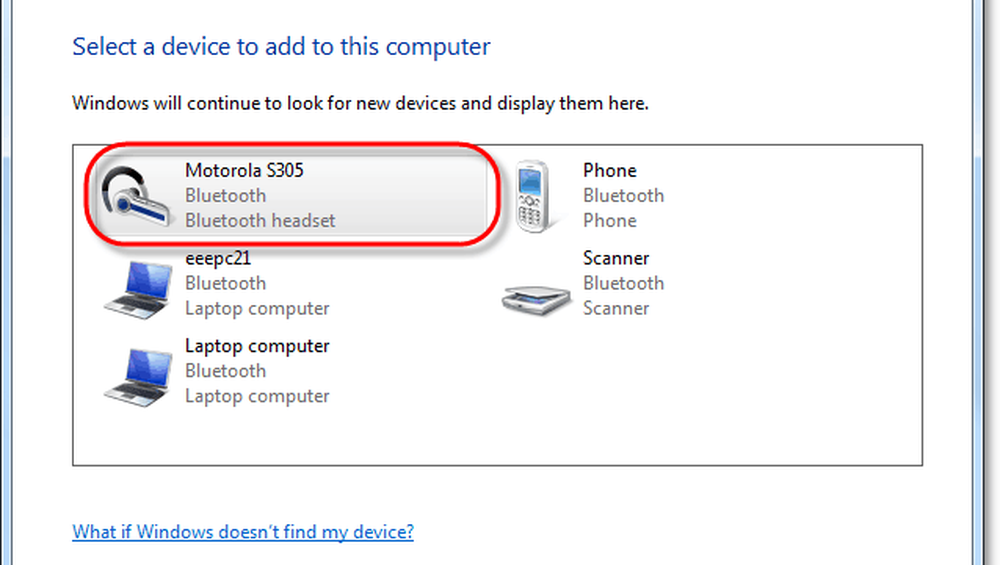
Task: Pick the 'Scanner' device name title
Action: point(616,258)
